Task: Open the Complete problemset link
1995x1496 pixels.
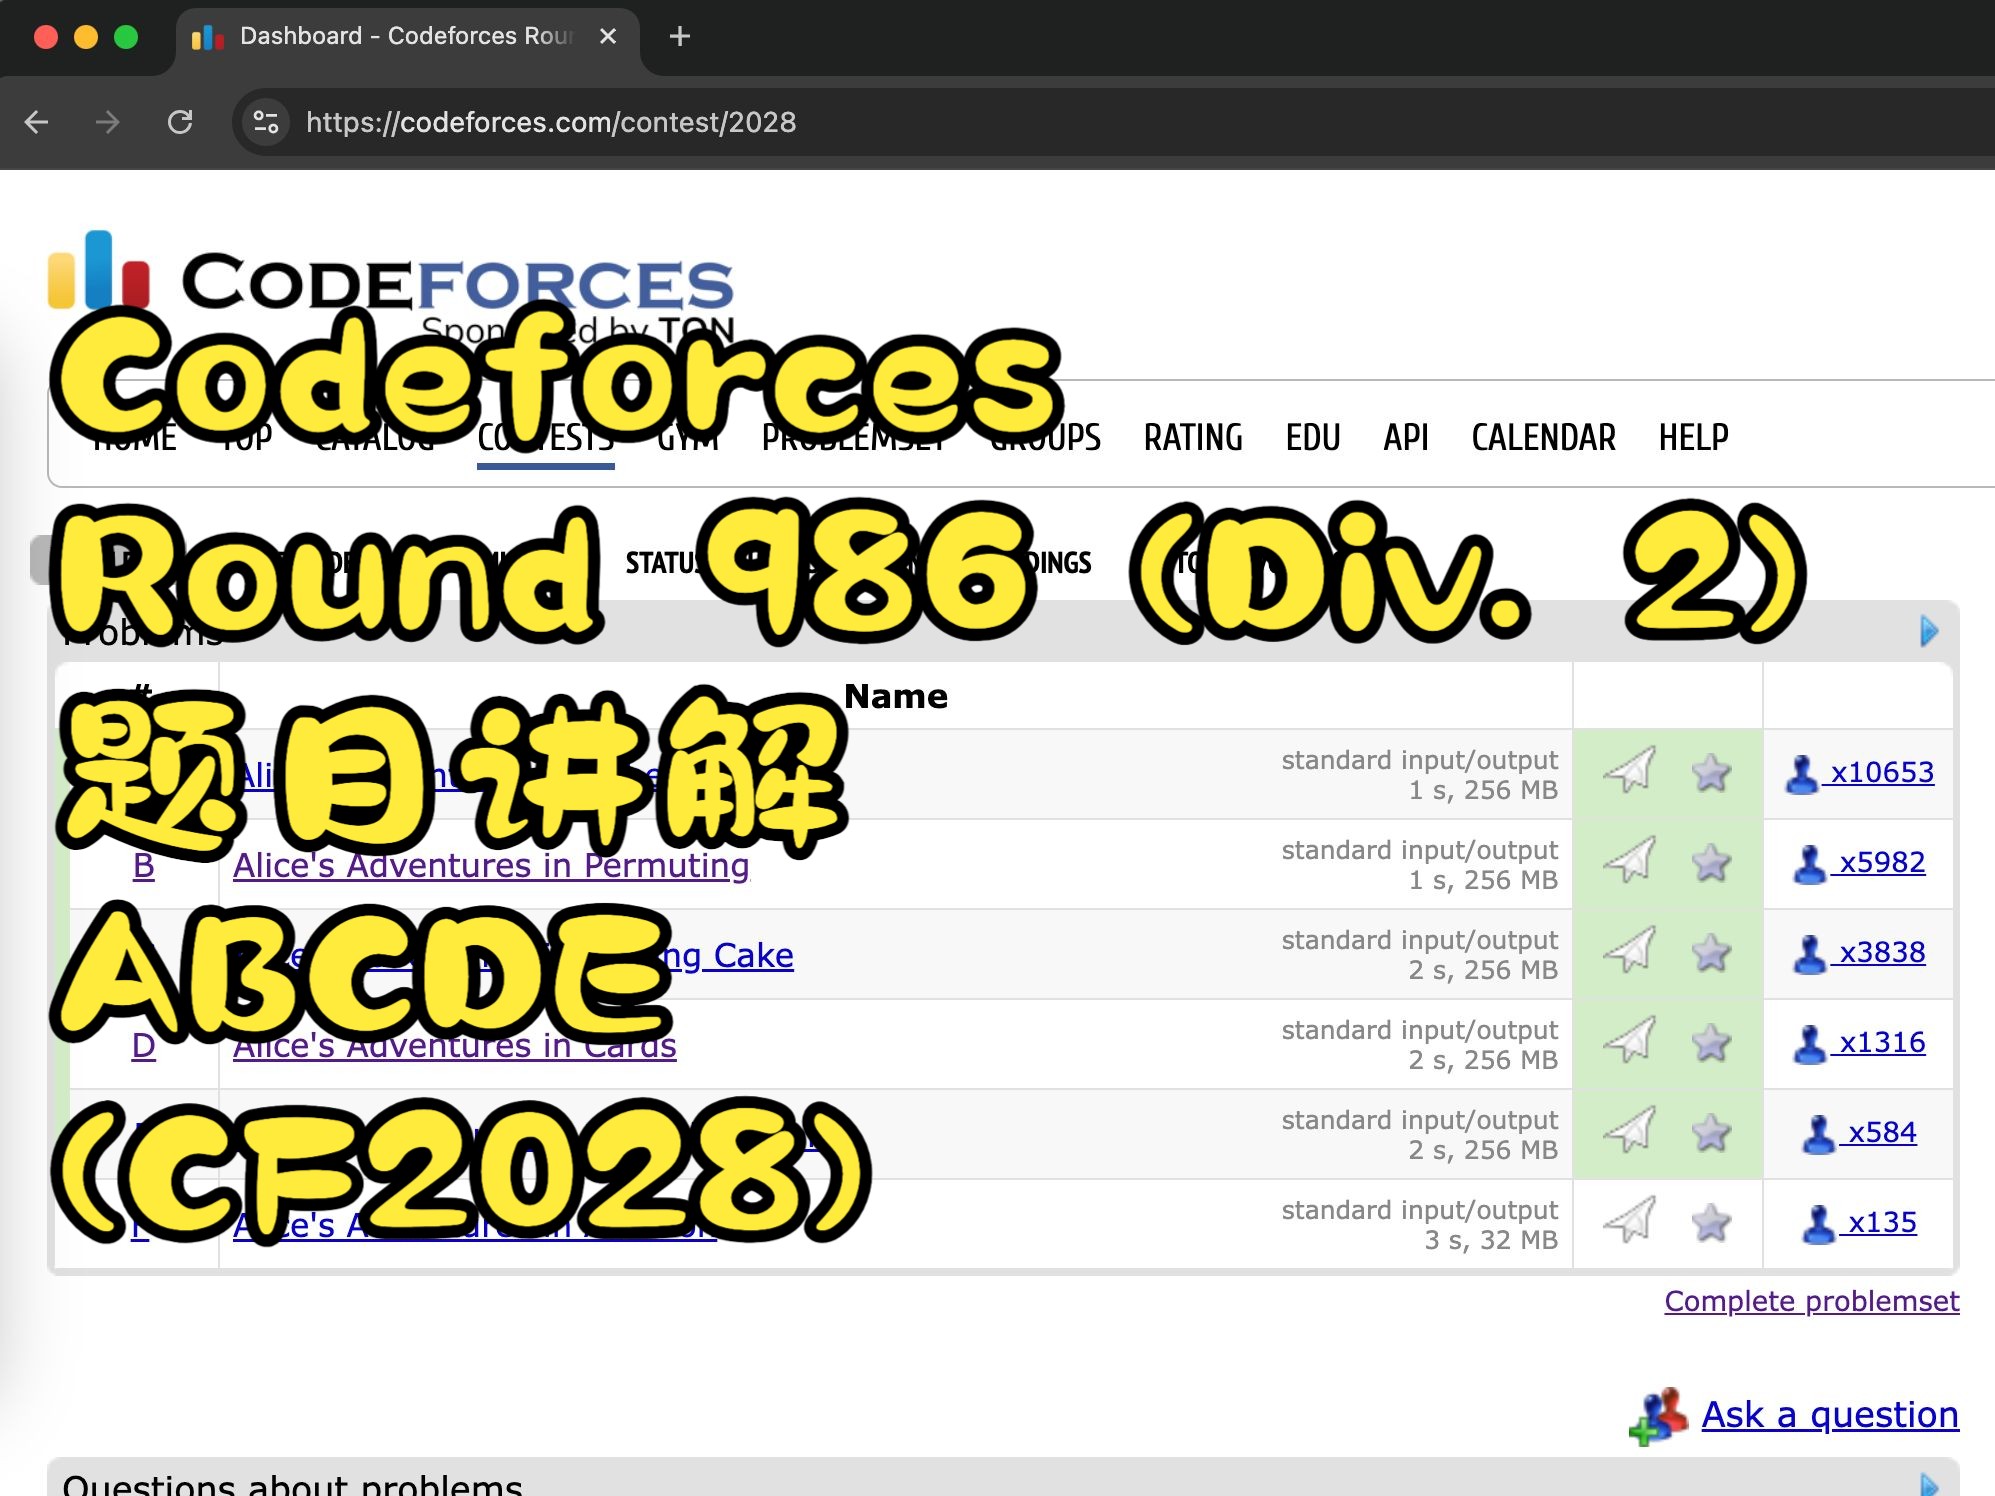Action: coord(1810,1301)
